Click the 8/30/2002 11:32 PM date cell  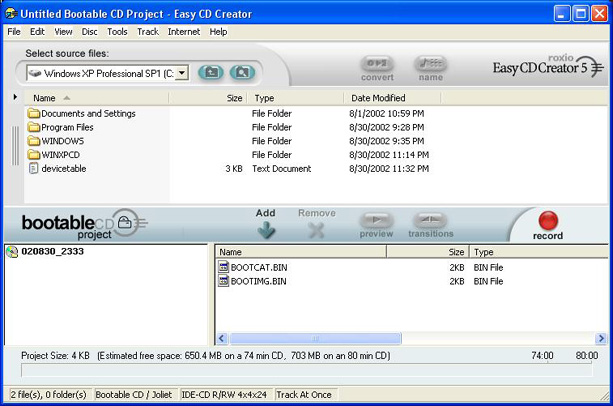click(389, 169)
